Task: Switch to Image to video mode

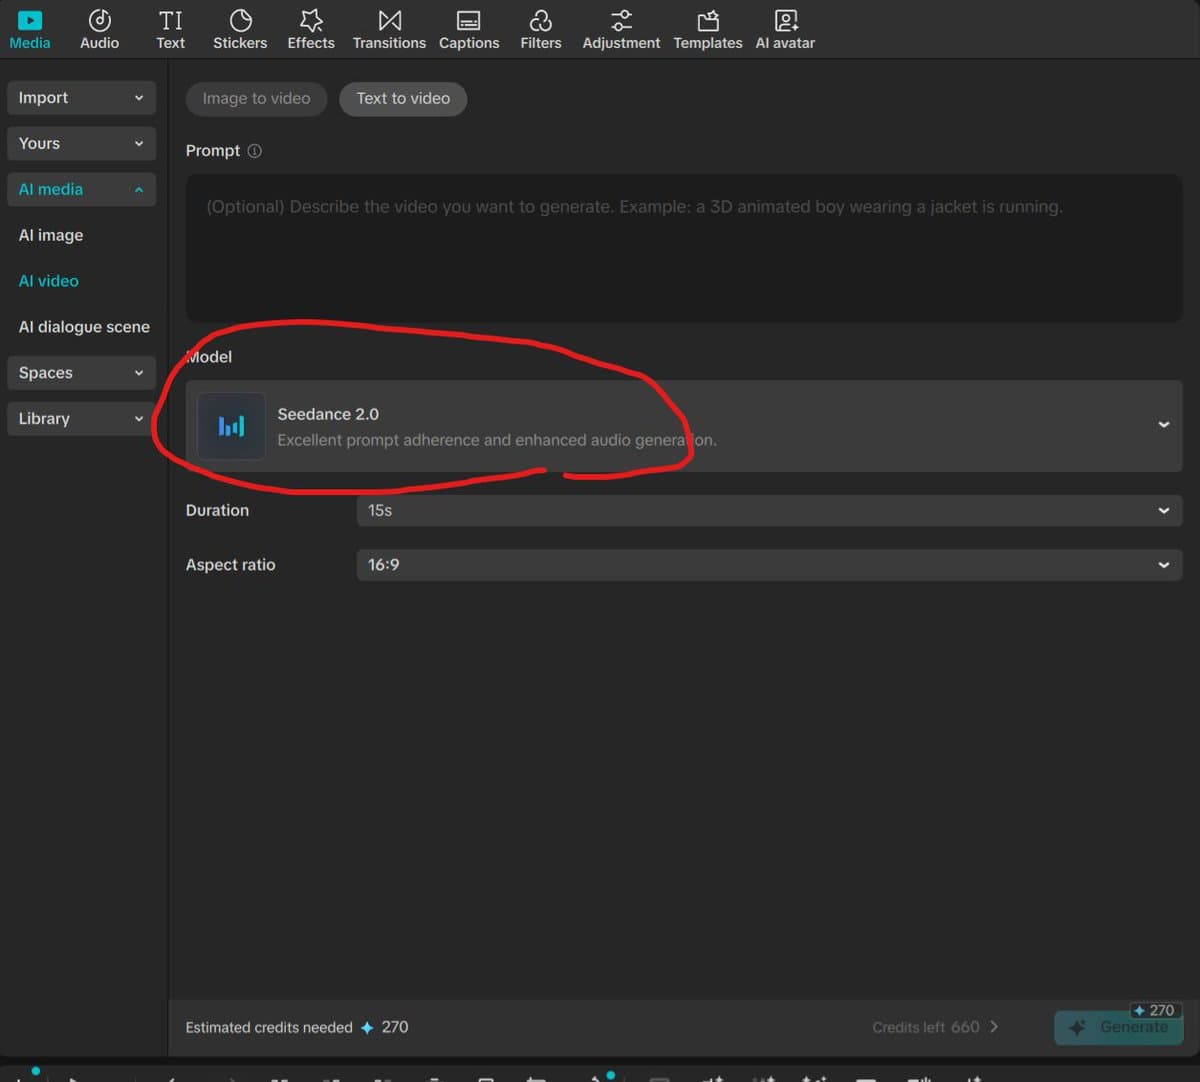Action: click(x=256, y=98)
